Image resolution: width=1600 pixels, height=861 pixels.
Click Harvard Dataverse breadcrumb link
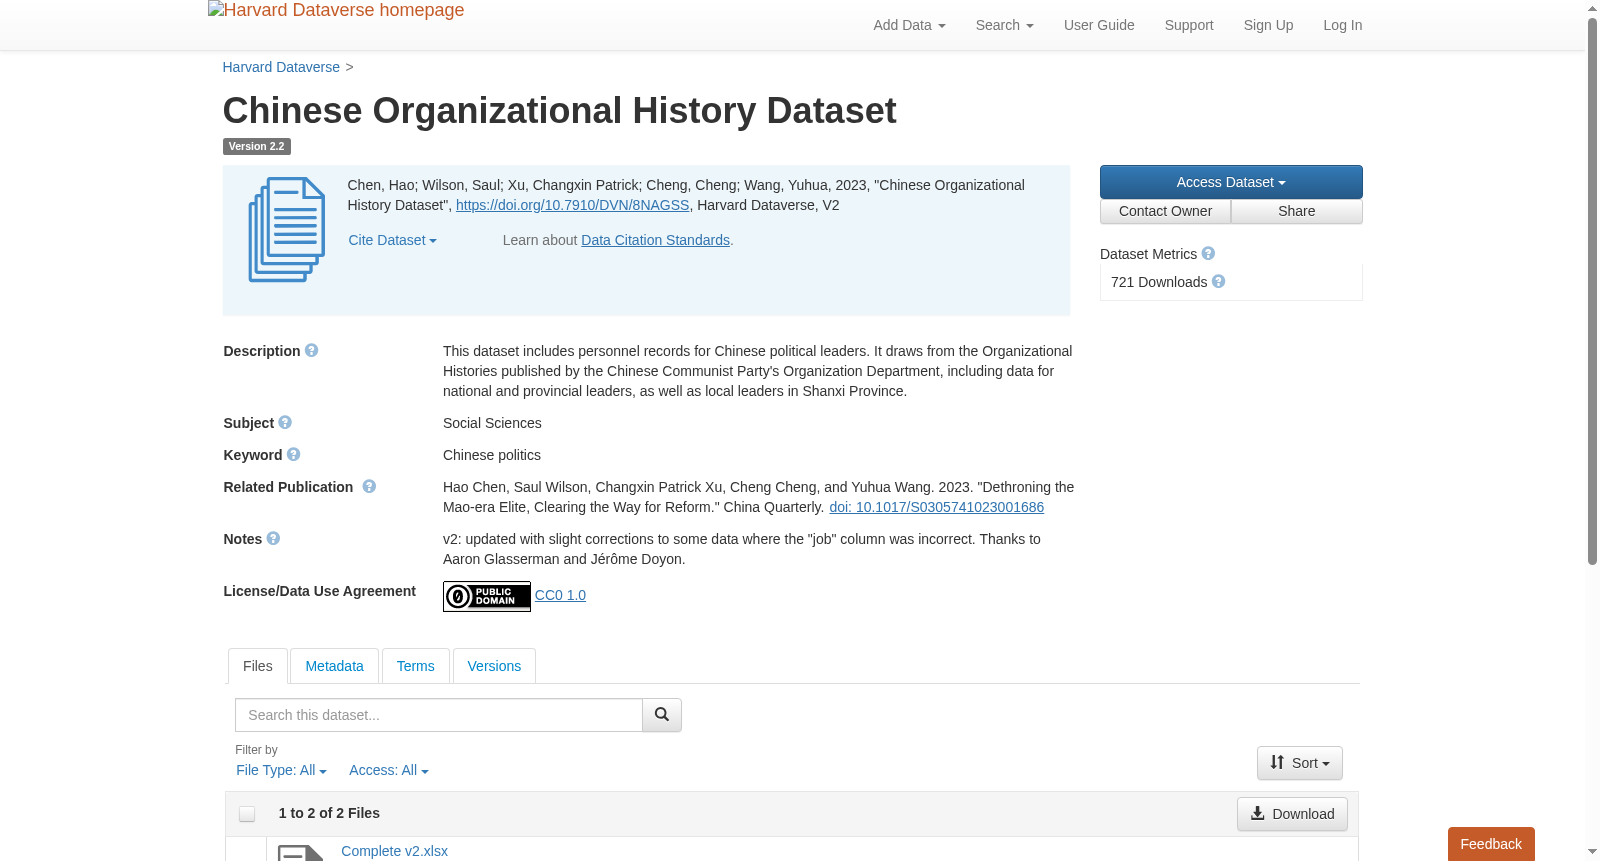click(281, 67)
